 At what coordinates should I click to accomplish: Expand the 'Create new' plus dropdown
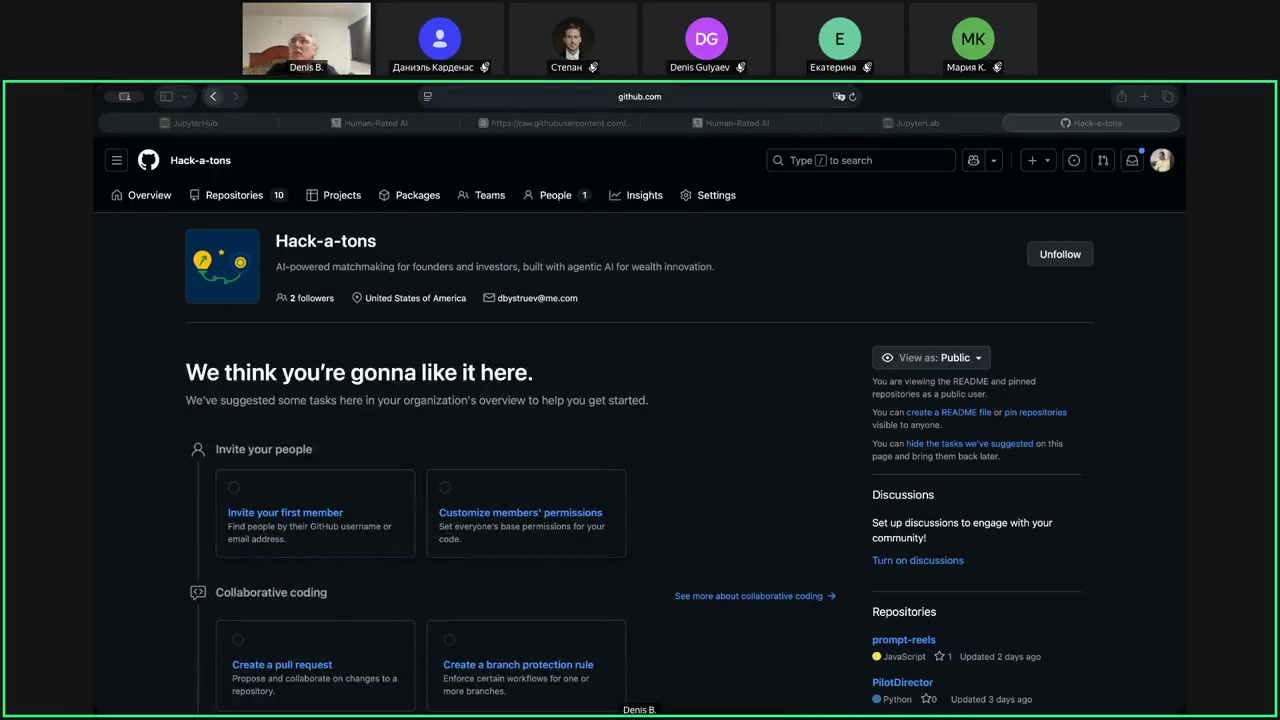1039,160
